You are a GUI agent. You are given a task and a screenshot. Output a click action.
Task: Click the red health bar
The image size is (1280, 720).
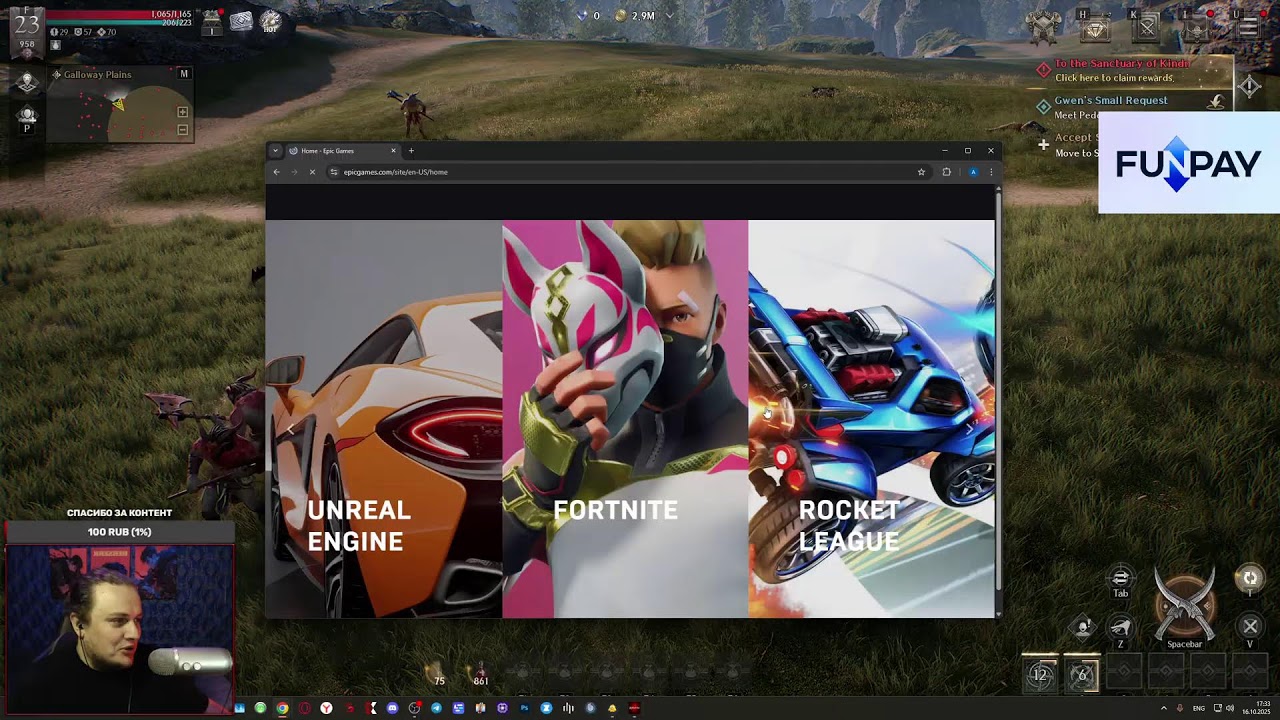point(119,15)
